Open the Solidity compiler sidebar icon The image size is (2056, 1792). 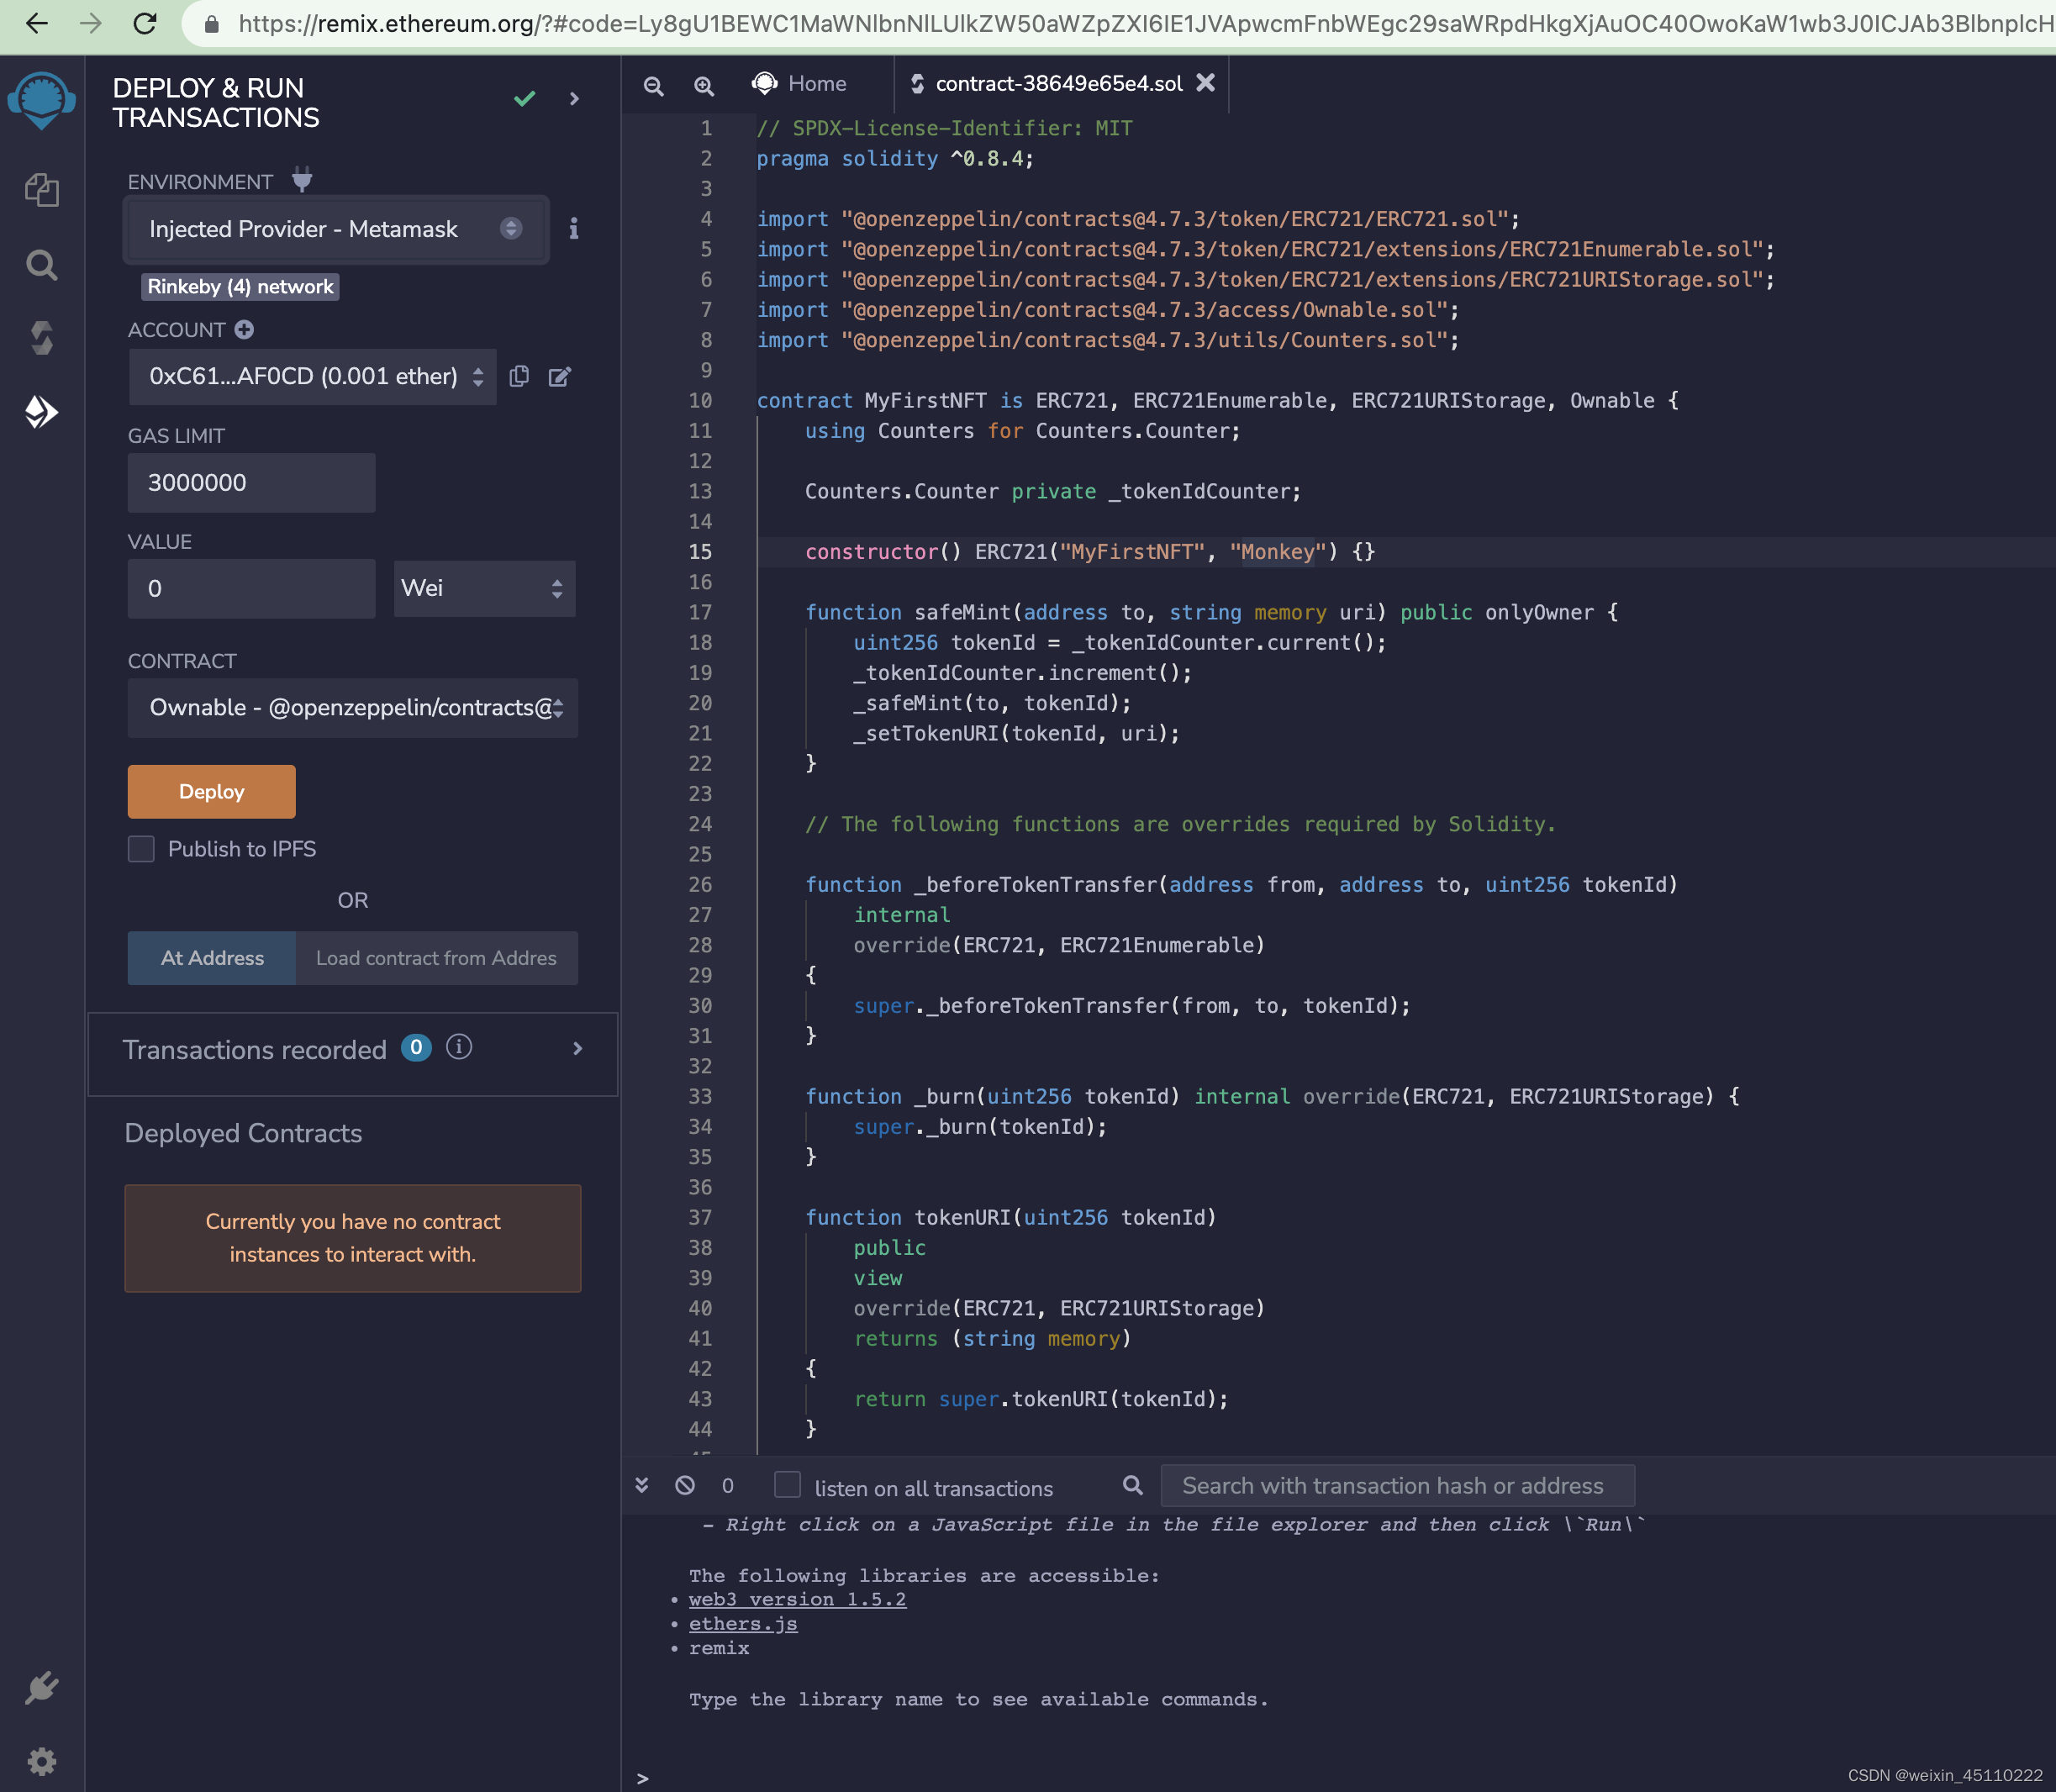tap(41, 338)
